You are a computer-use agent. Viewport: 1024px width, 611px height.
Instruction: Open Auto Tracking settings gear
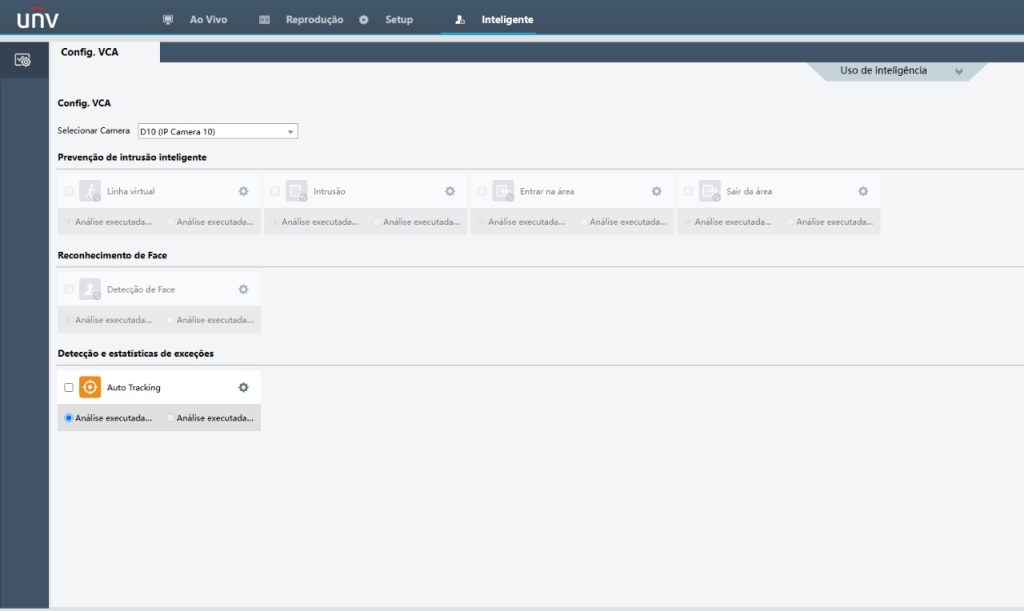244,387
